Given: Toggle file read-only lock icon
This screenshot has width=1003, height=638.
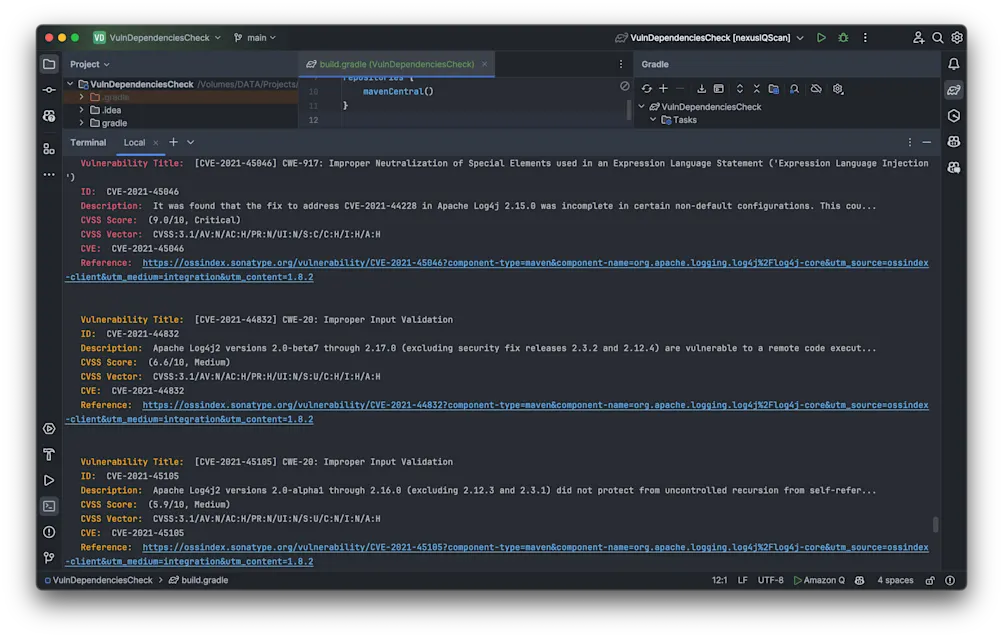Looking at the screenshot, I should click(x=930, y=580).
